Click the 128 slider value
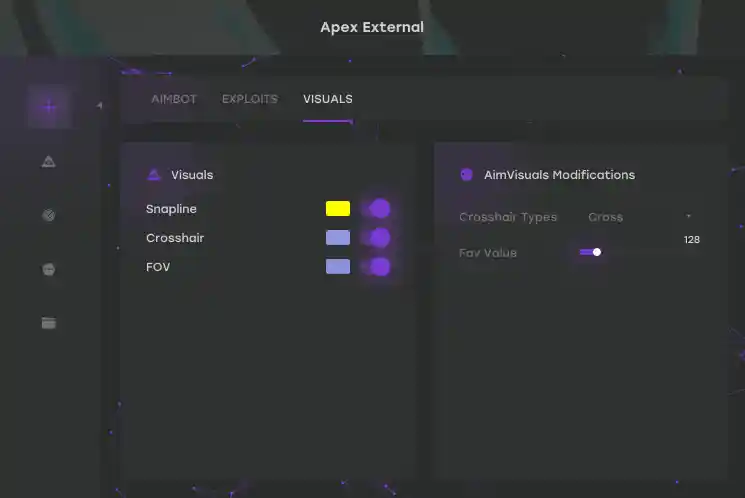The height and width of the screenshot is (498, 745). tap(692, 239)
